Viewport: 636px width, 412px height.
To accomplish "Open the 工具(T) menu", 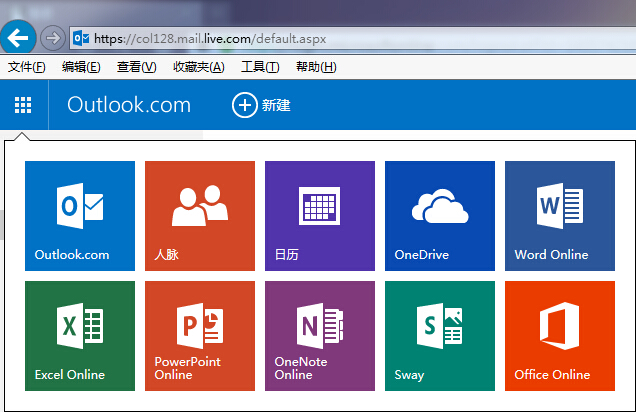I will coord(260,67).
